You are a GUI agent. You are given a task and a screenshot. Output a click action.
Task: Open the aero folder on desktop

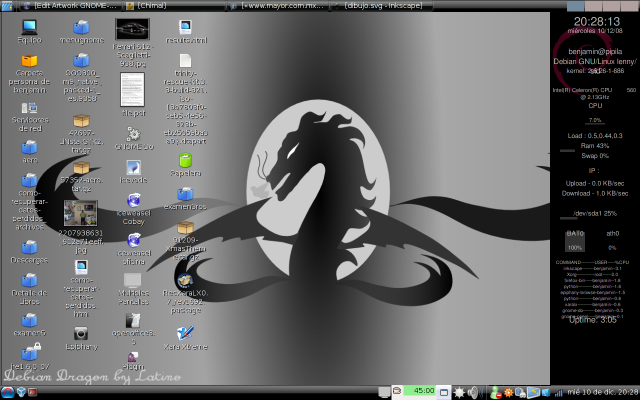[29, 147]
